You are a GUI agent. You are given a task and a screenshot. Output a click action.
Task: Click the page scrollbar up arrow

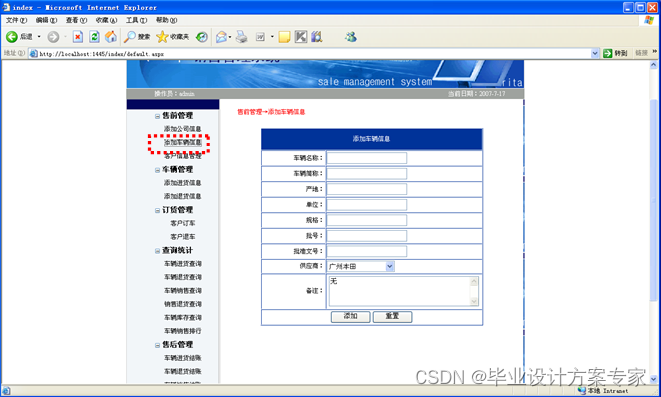pos(653,65)
